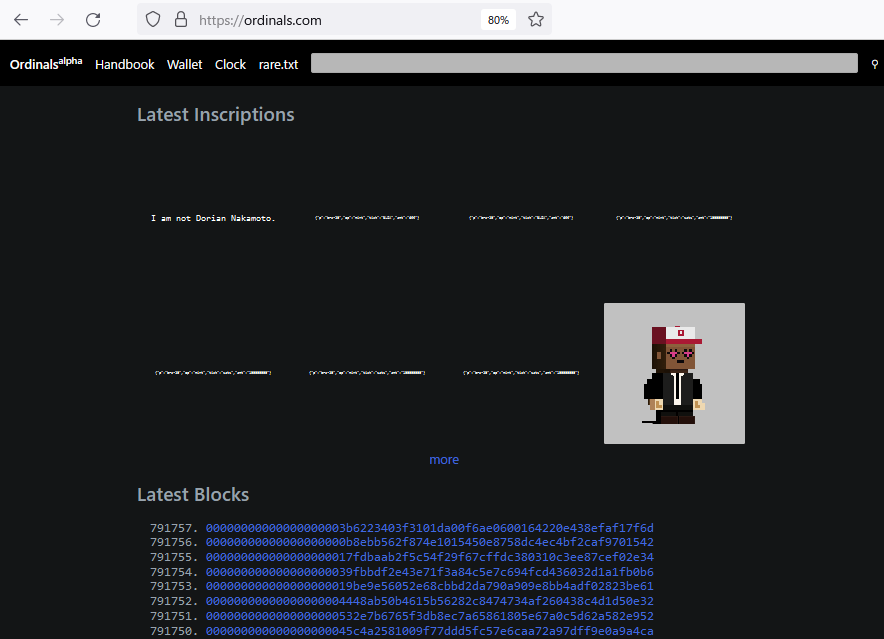Reload the page with refresh icon
The width and height of the screenshot is (884, 639).
click(93, 19)
